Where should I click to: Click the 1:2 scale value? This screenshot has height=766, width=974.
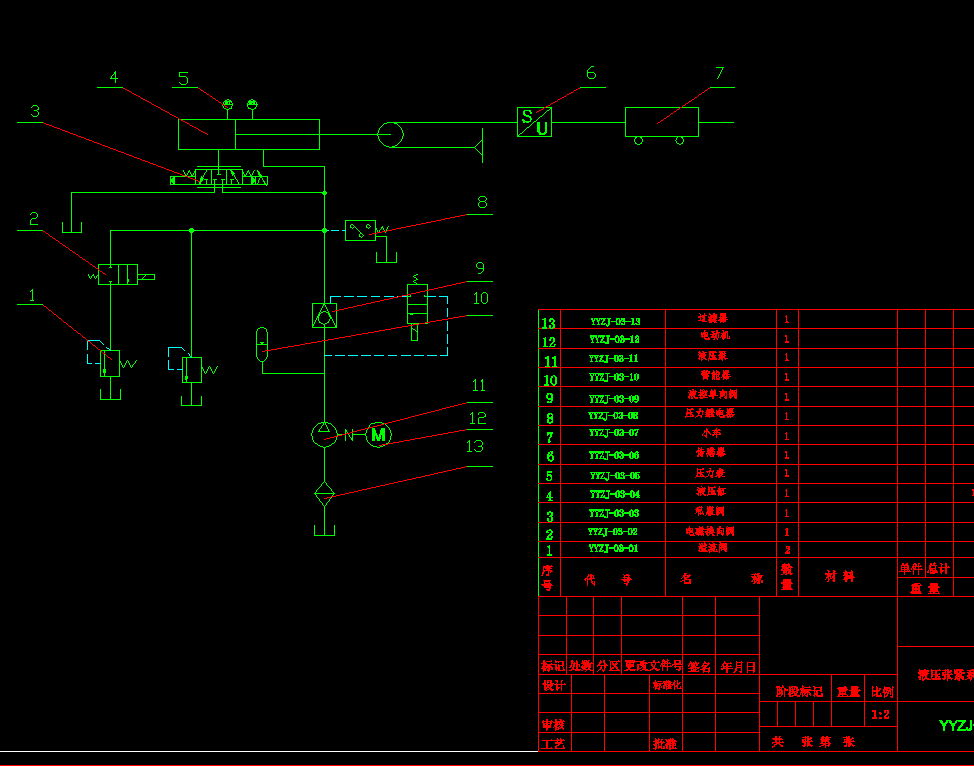click(880, 714)
